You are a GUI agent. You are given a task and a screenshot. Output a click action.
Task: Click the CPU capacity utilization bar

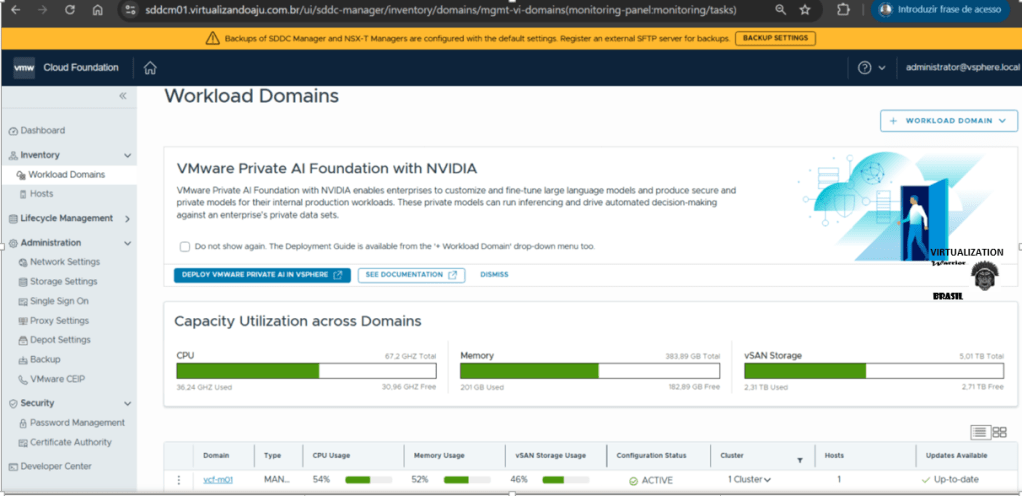[306, 370]
